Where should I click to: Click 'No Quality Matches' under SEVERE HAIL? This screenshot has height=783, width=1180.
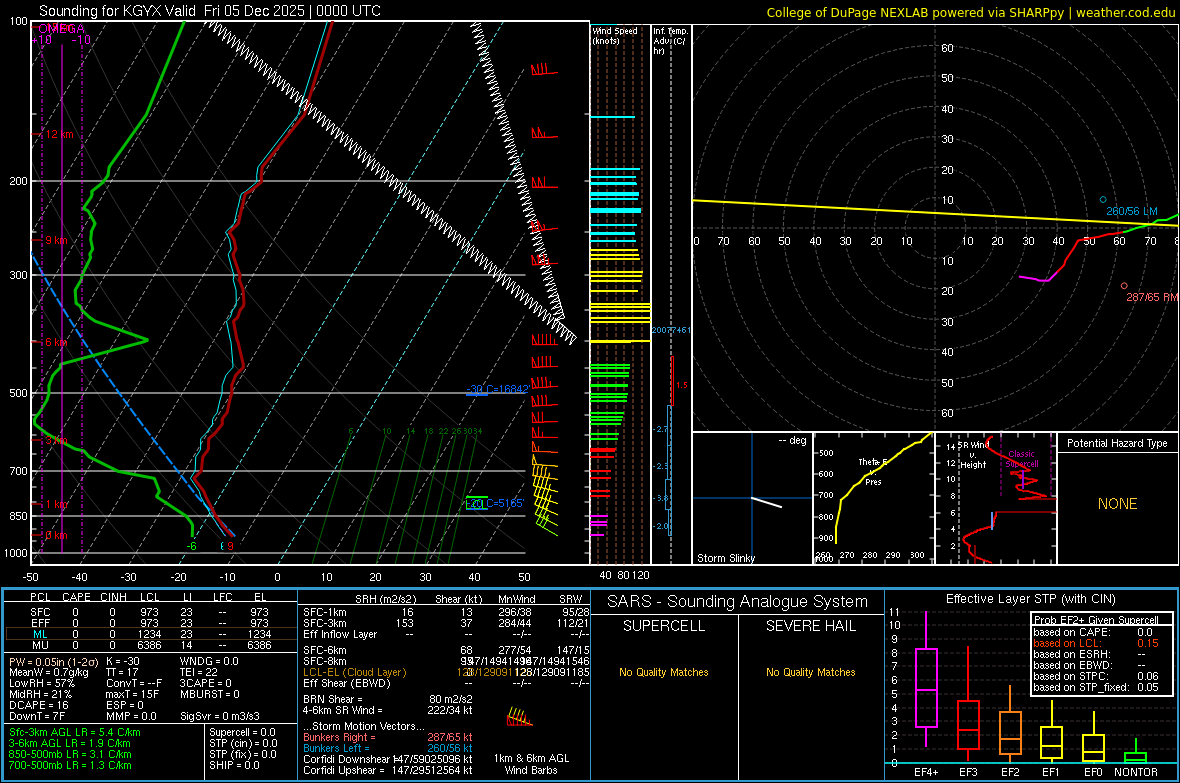point(810,672)
